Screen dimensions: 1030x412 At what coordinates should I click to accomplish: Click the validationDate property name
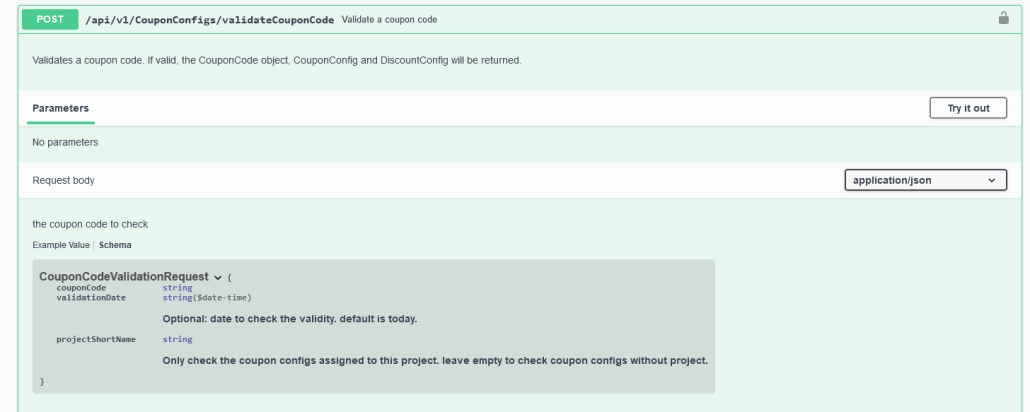[x=91, y=298]
